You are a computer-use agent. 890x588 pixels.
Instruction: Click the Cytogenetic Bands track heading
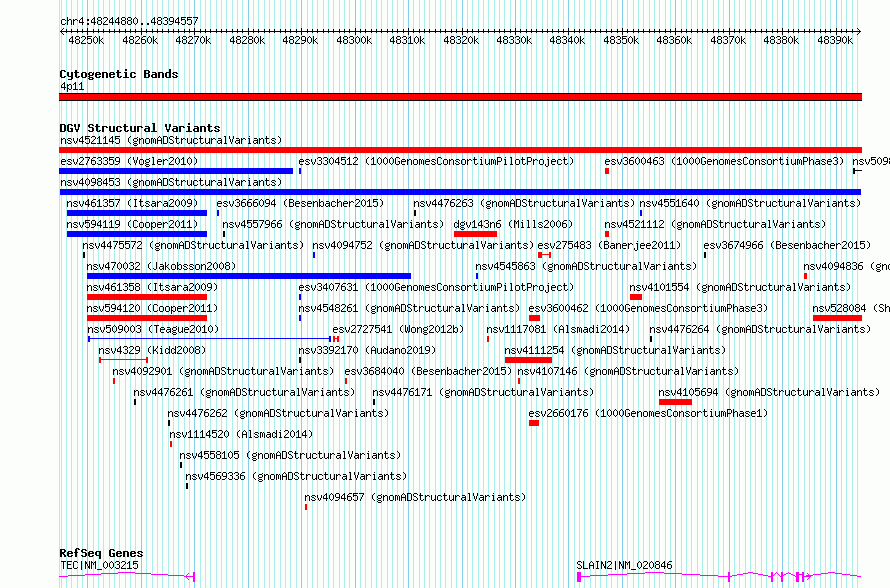pyautogui.click(x=119, y=74)
